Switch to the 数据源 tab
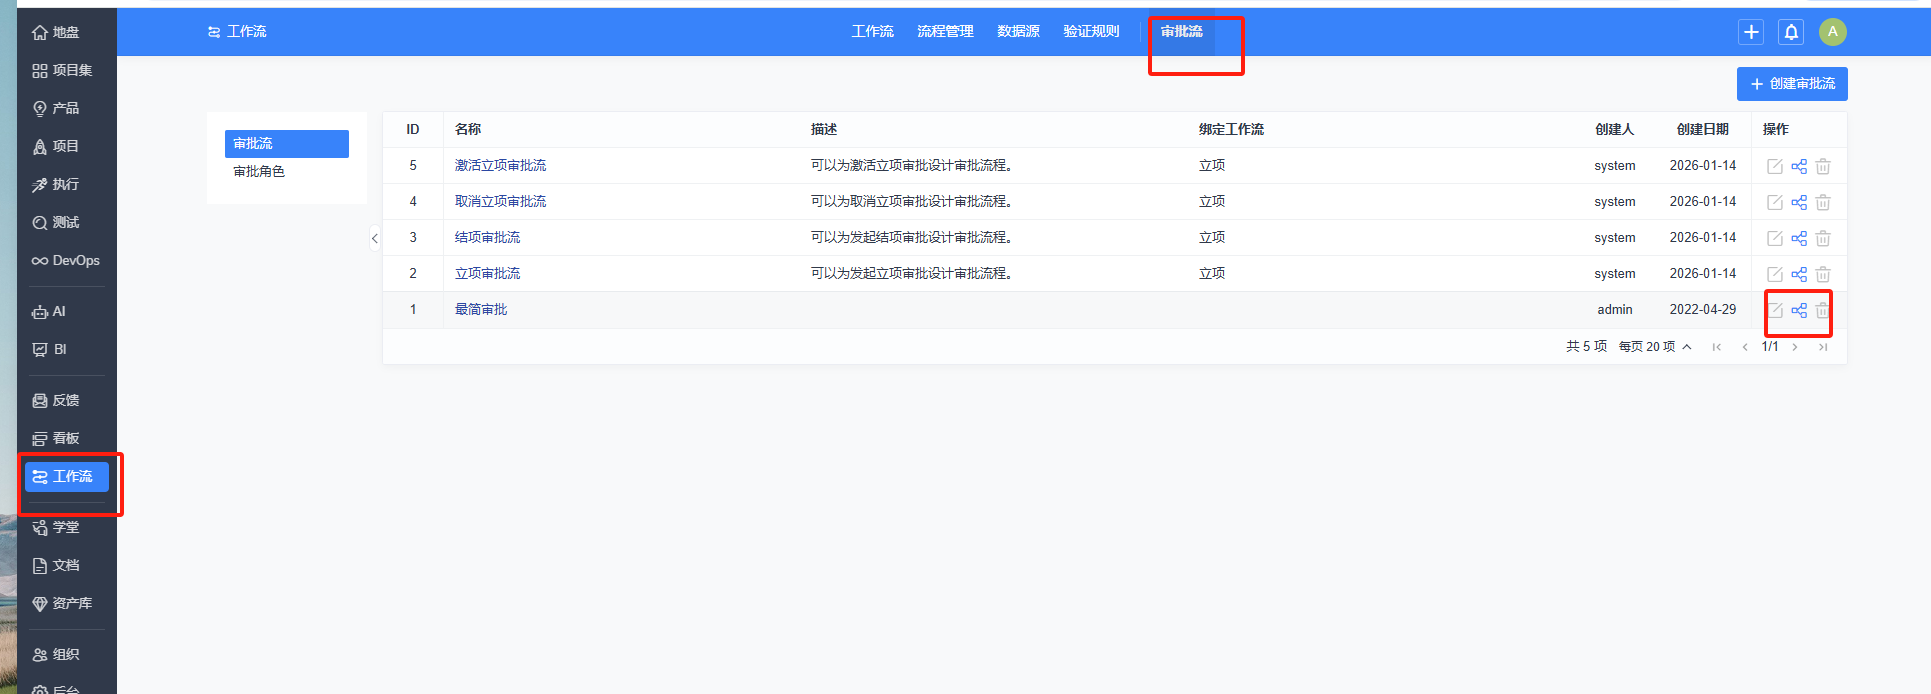This screenshot has height=694, width=1931. (1018, 32)
